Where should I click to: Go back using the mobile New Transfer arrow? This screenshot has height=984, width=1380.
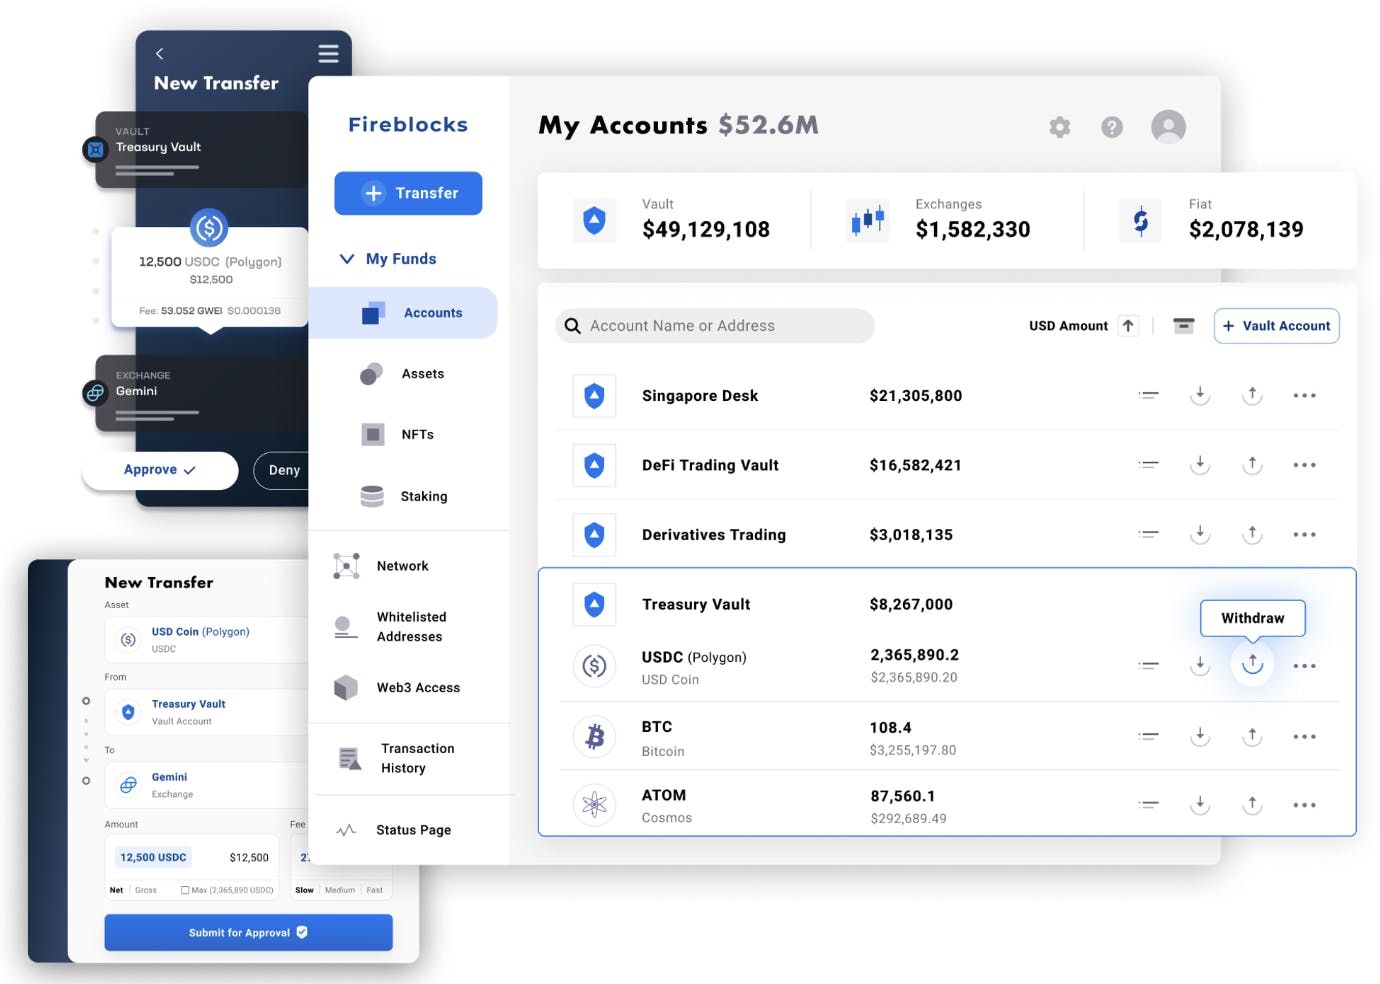pos(159,54)
